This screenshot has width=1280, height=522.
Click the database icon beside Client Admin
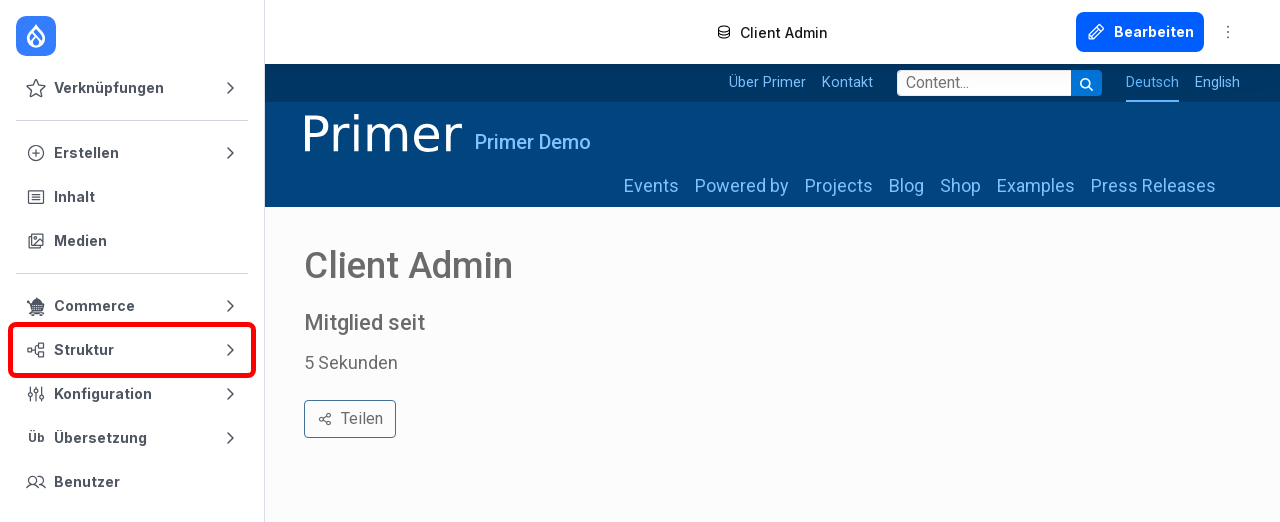724,33
